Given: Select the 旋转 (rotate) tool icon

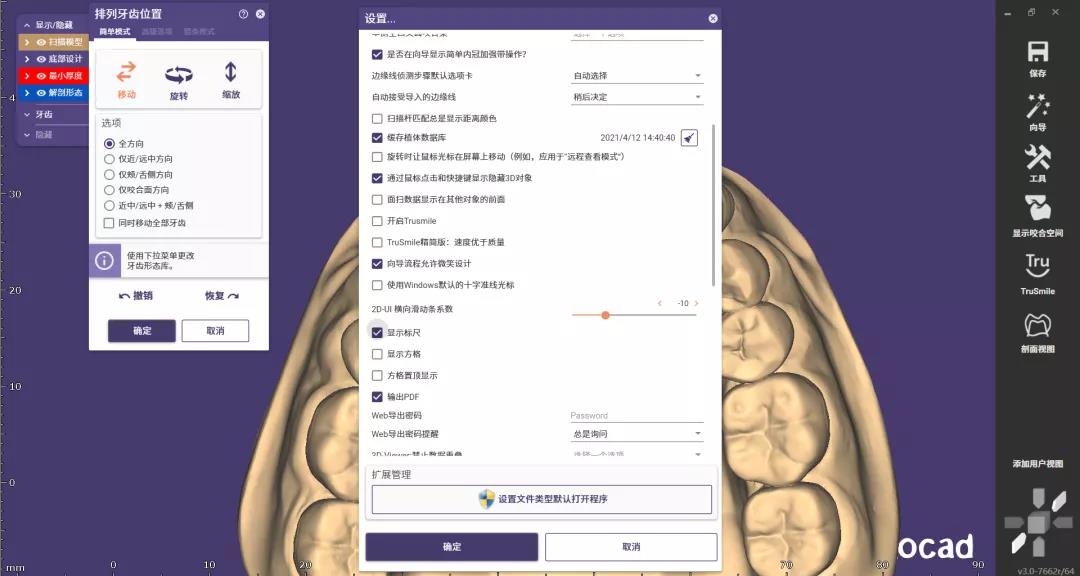Looking at the screenshot, I should pyautogui.click(x=179, y=76).
